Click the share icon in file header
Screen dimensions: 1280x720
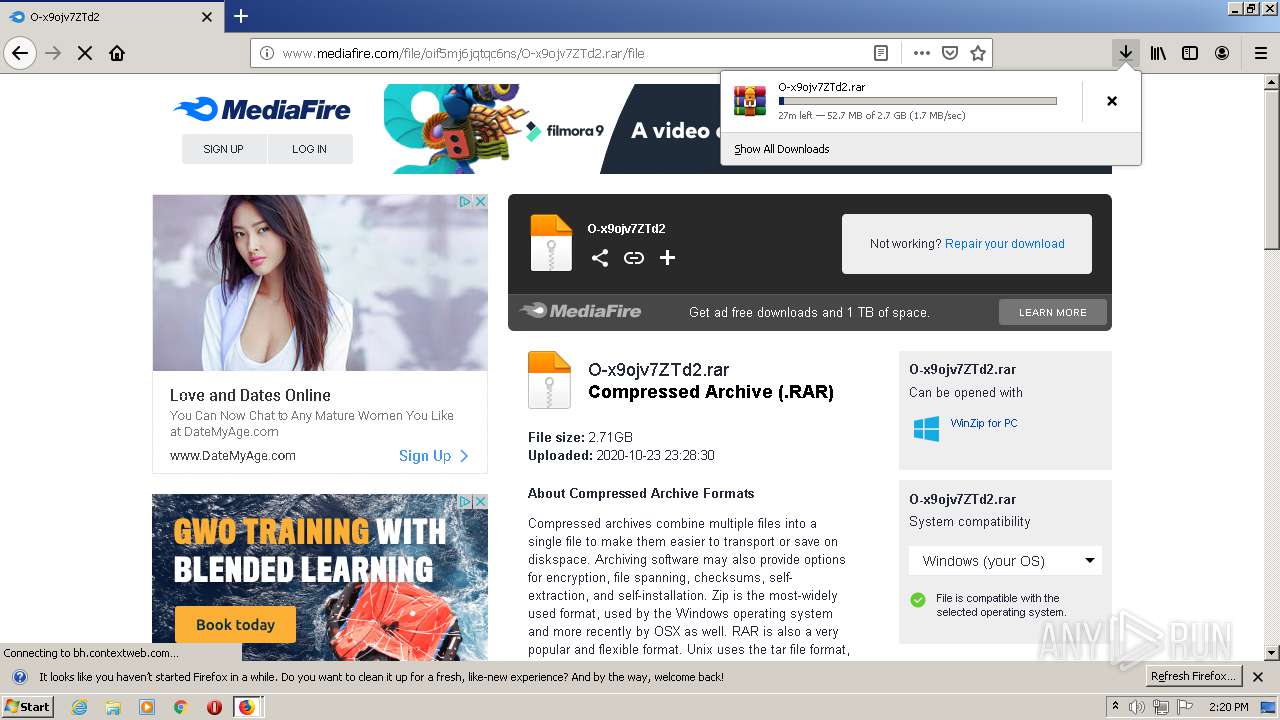(599, 258)
